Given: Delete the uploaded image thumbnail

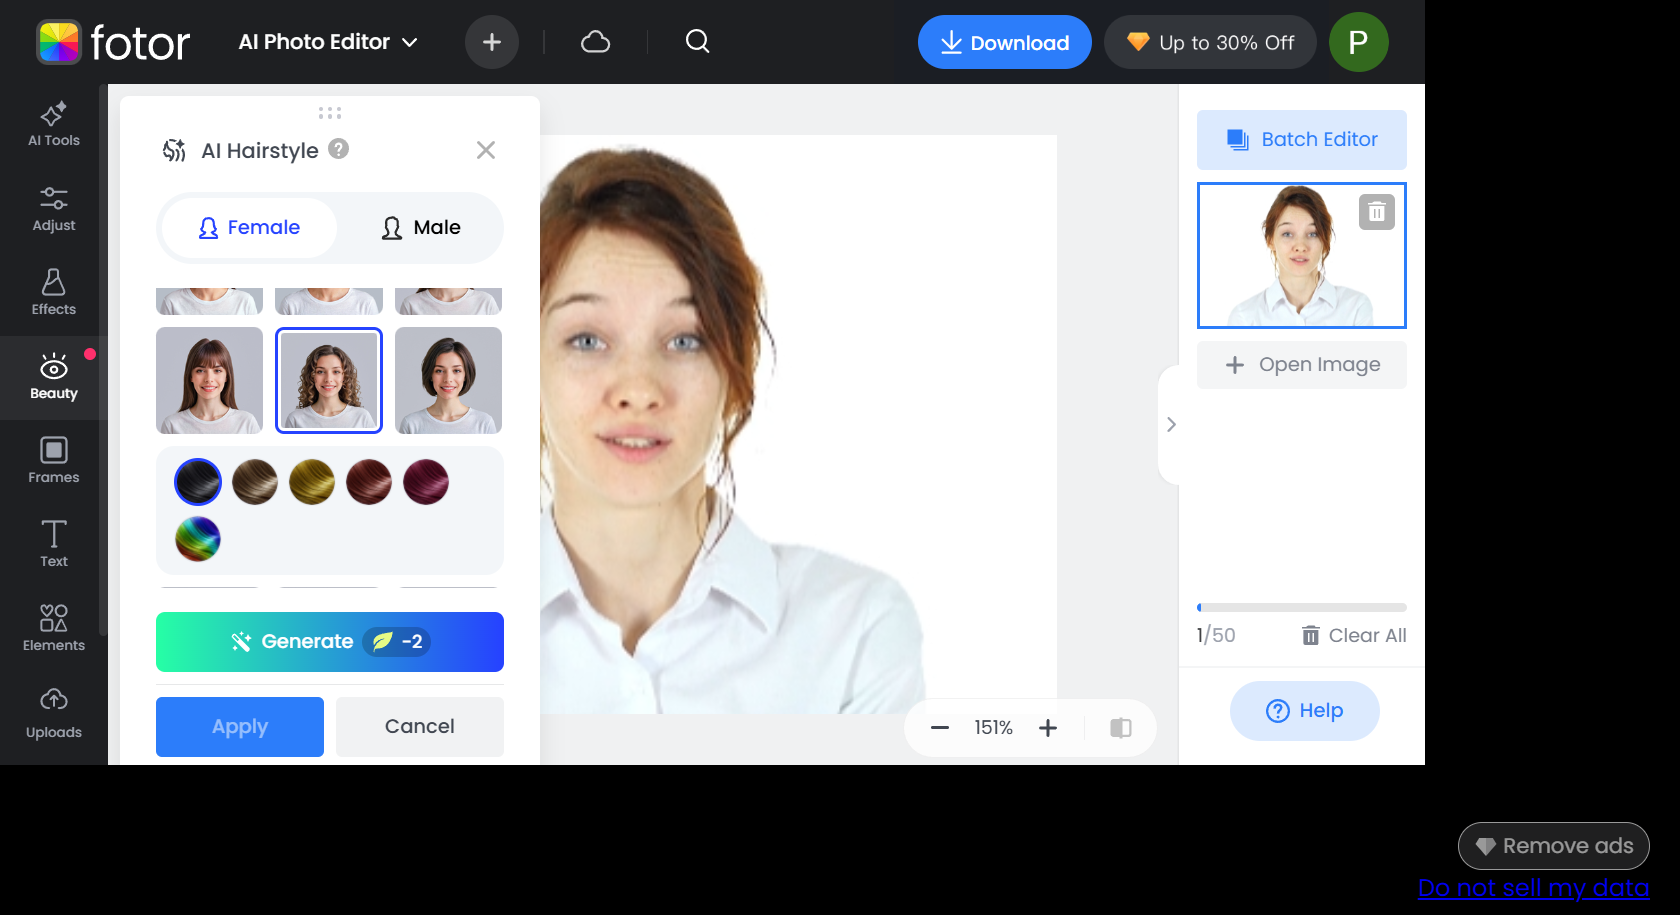Looking at the screenshot, I should (1377, 212).
